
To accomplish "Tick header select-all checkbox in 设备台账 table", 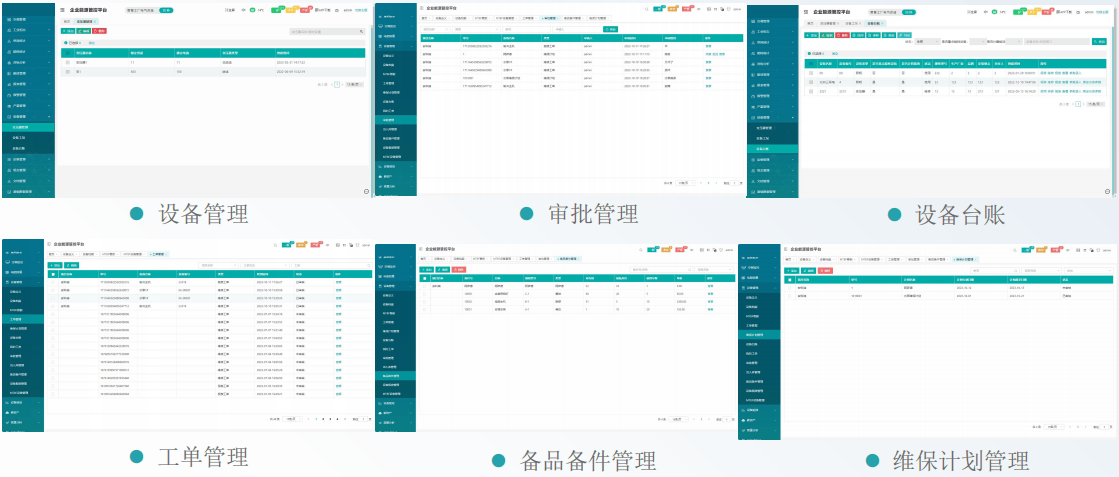I will point(811,64).
